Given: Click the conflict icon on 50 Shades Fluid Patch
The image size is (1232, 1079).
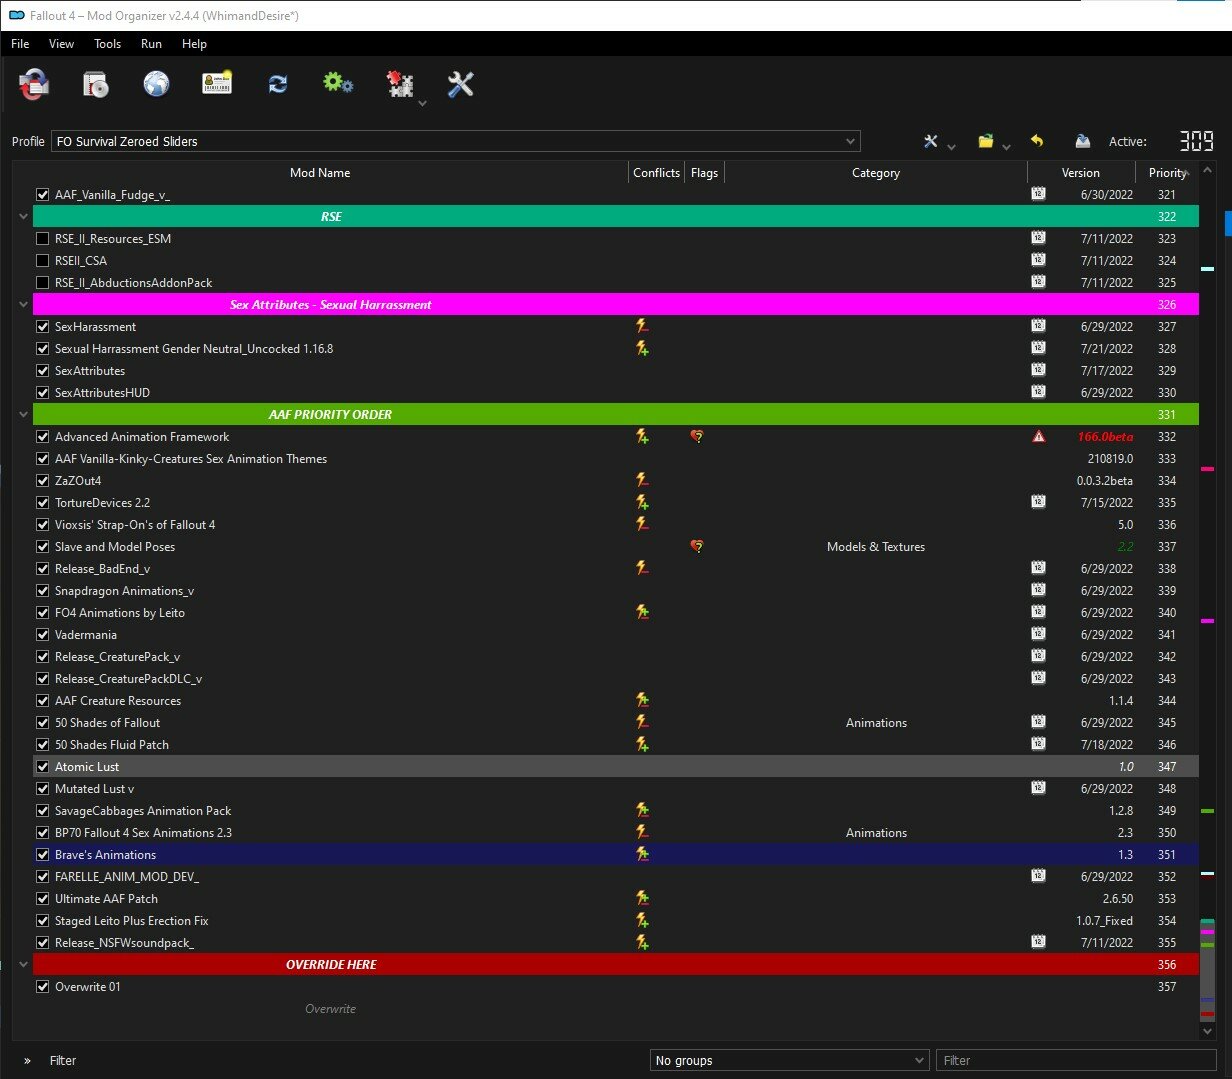Looking at the screenshot, I should click(x=643, y=744).
